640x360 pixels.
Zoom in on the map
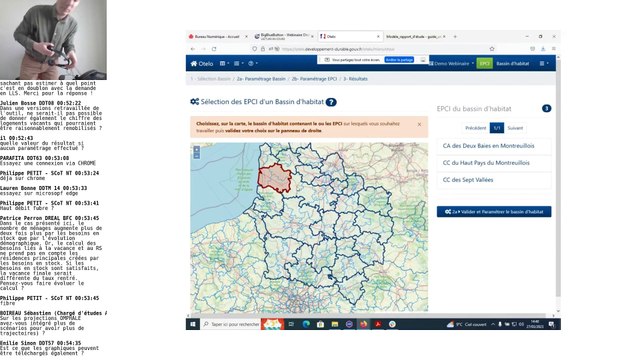(197, 149)
